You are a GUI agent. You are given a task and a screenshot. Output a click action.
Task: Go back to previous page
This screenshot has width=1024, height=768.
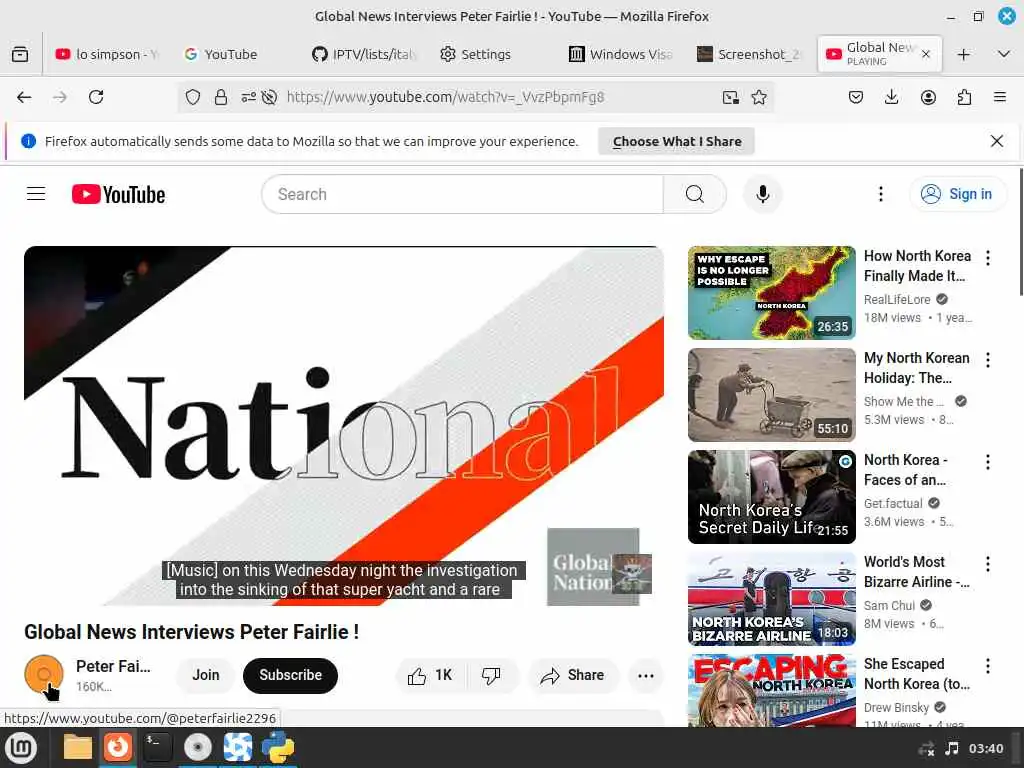tap(24, 97)
